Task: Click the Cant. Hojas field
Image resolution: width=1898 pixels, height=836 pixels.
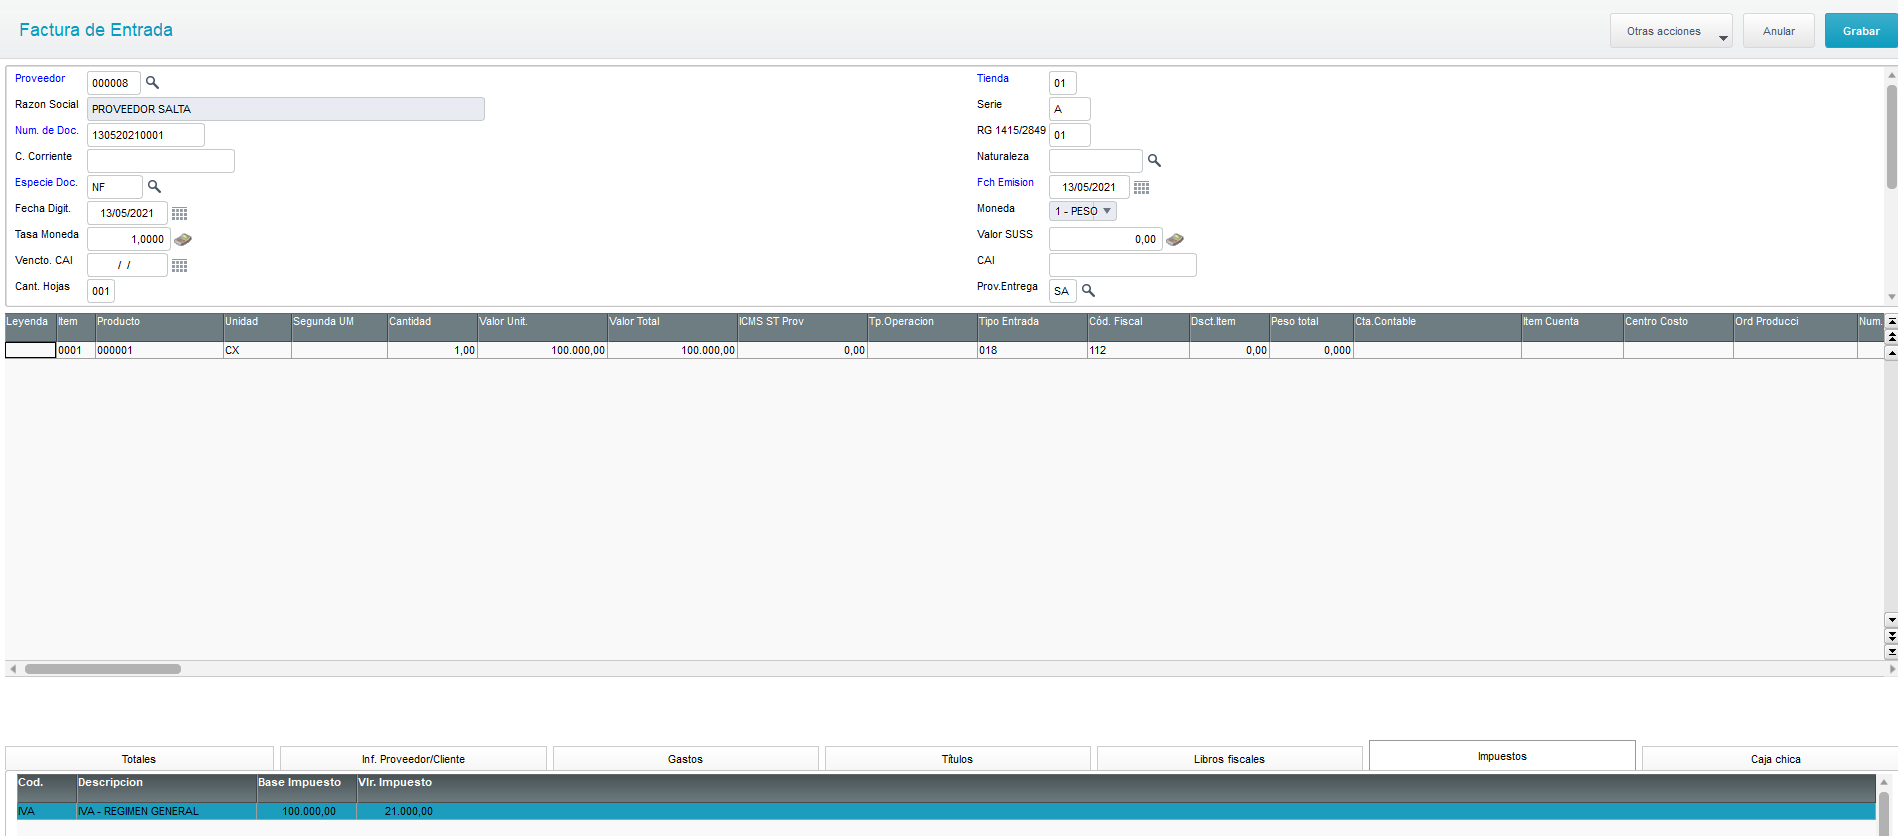Action: (x=101, y=291)
